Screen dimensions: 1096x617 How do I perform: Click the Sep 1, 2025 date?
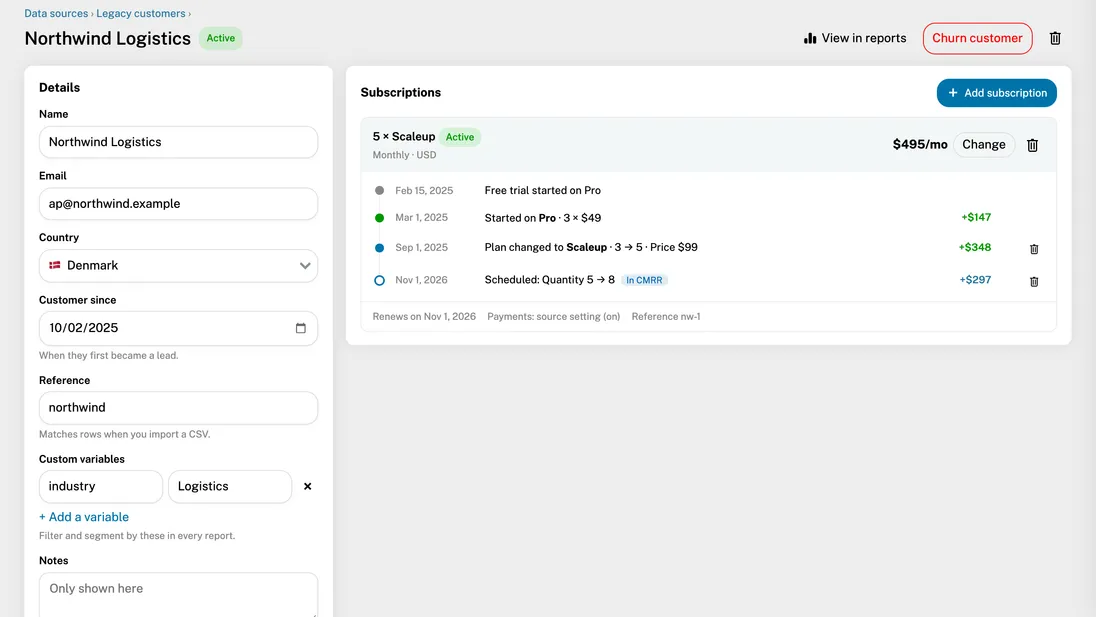(x=421, y=247)
